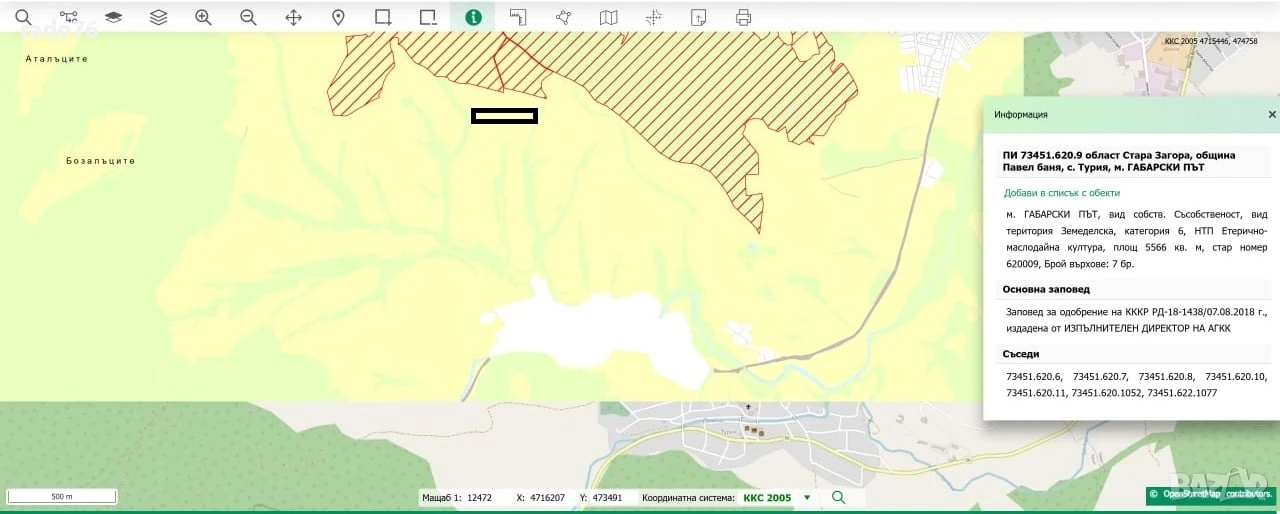Click neighbor parcel 73451.620.8

(x=1166, y=376)
